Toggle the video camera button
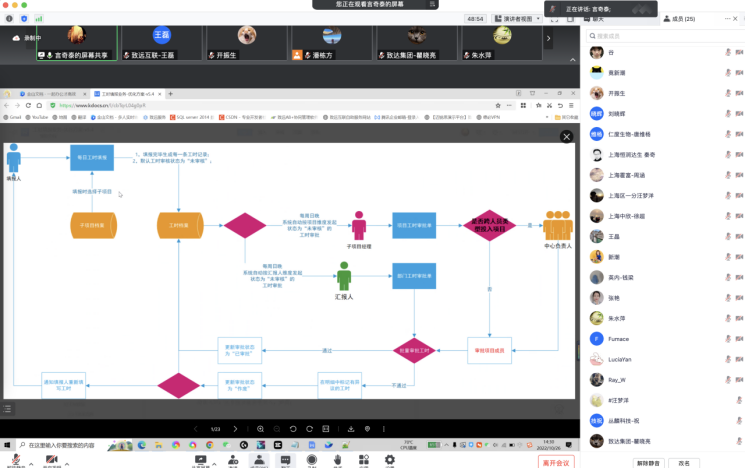Viewport: 746px width, 468px height. coord(51,460)
